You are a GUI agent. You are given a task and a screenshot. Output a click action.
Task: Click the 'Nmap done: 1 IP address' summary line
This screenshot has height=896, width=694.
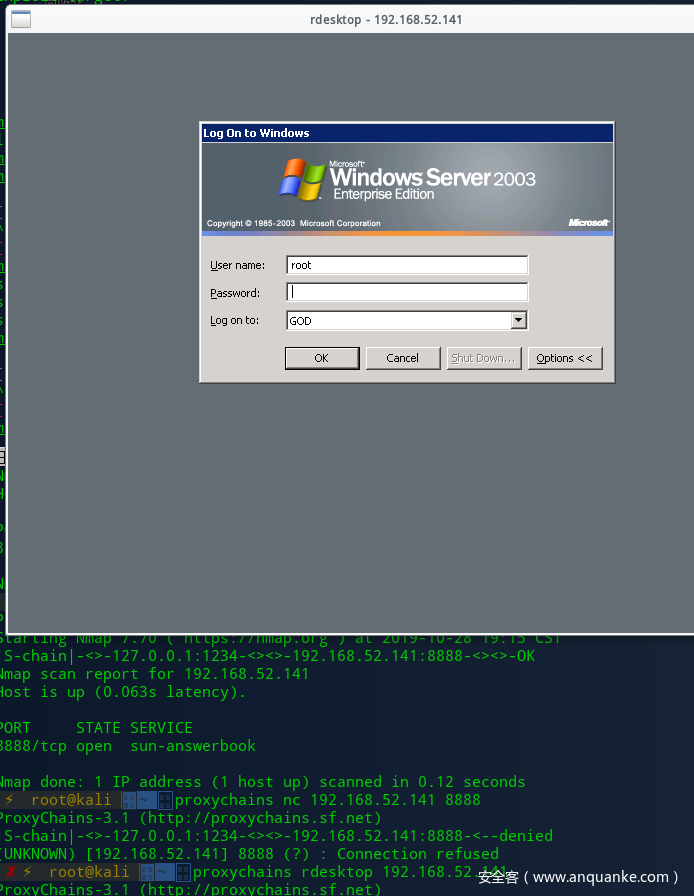click(263, 782)
